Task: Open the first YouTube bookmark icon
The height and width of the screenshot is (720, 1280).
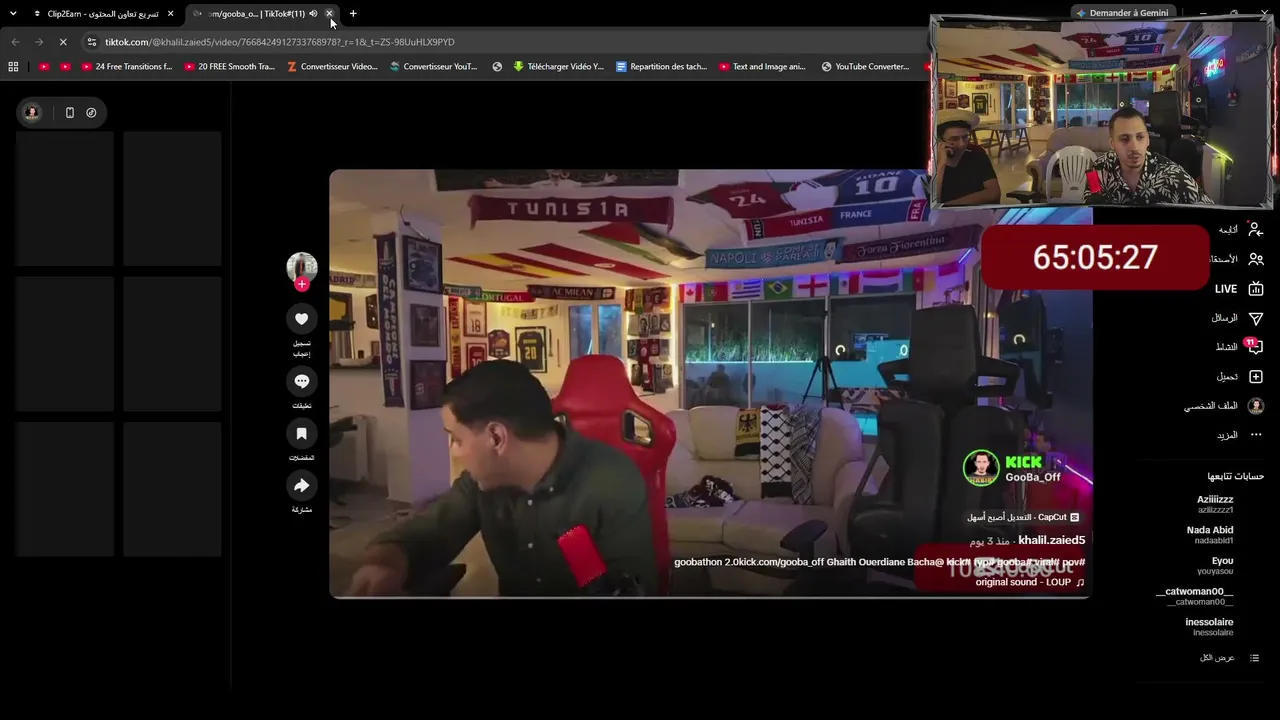Action: click(44, 67)
